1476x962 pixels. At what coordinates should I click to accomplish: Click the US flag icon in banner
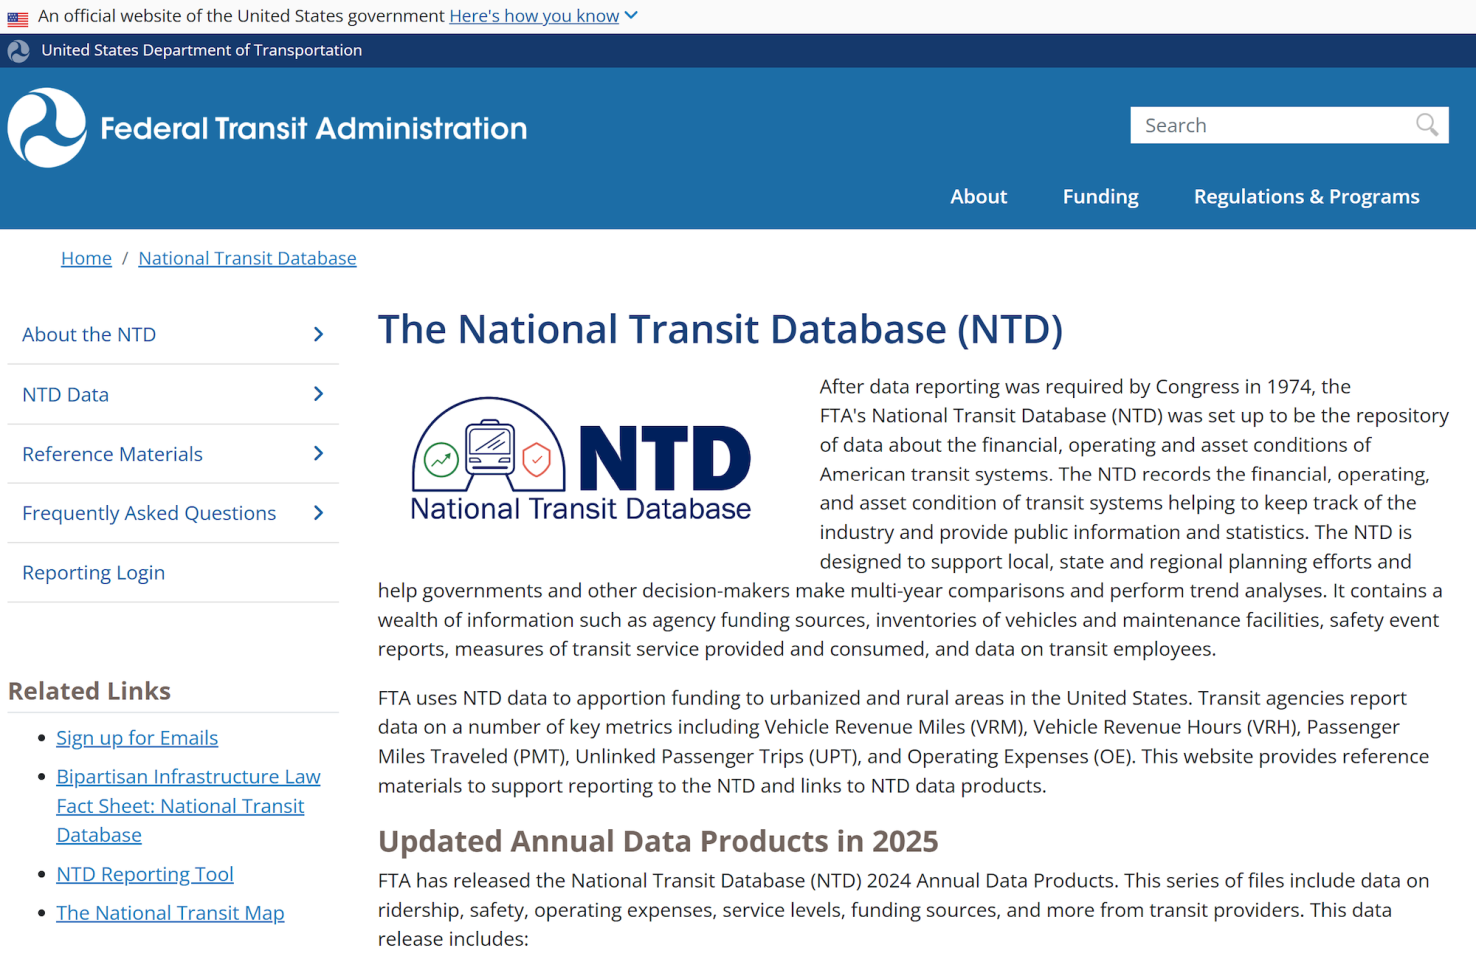click(18, 18)
